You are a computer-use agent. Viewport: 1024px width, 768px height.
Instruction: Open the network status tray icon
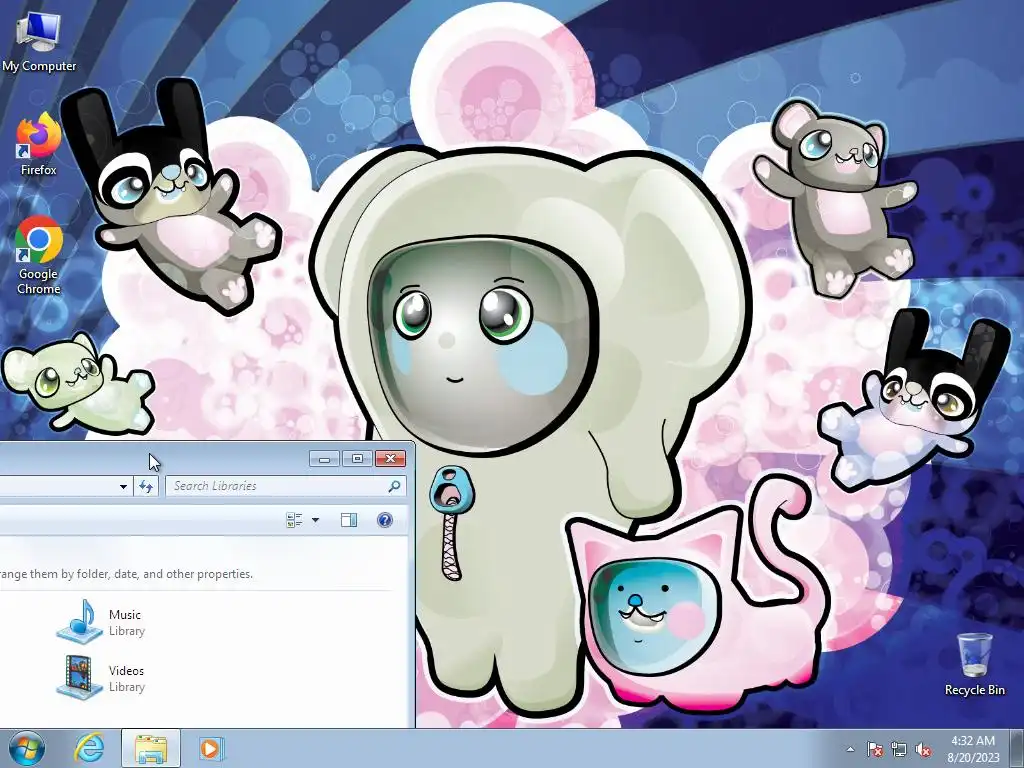click(x=899, y=749)
